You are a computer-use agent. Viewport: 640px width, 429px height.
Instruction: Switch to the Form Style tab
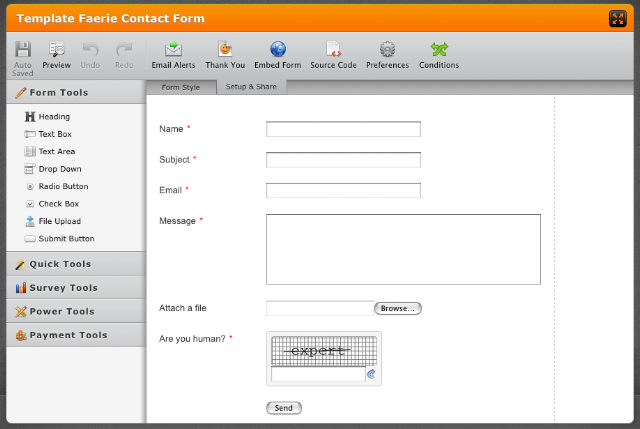point(181,87)
